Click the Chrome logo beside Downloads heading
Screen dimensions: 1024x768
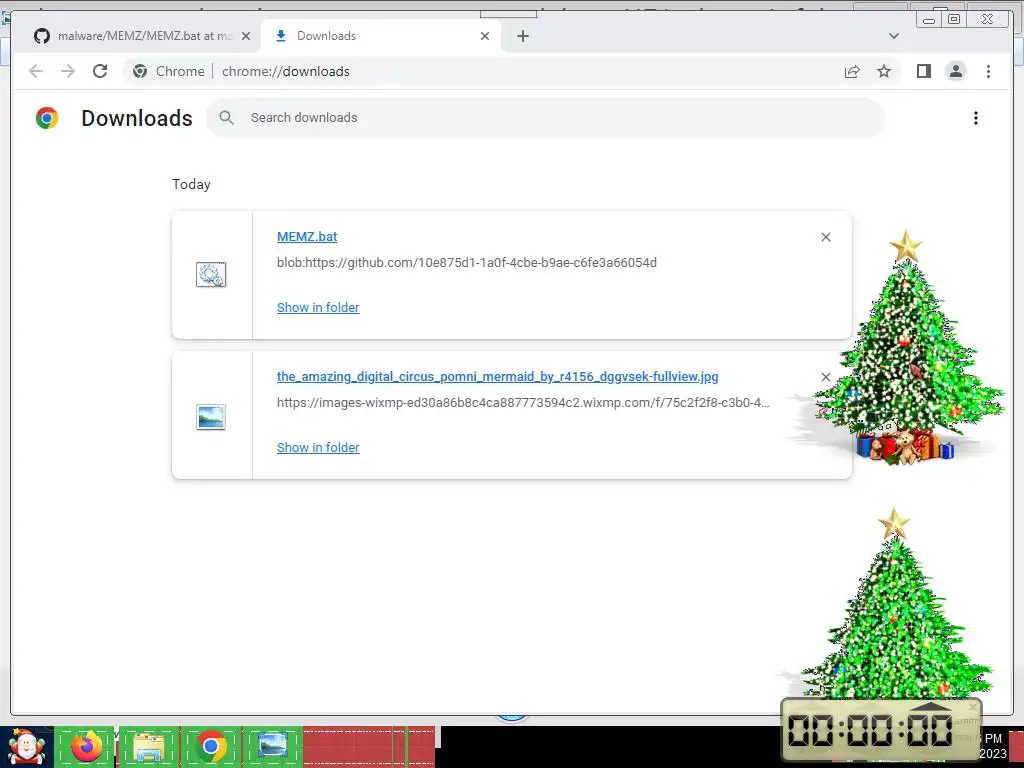[47, 118]
